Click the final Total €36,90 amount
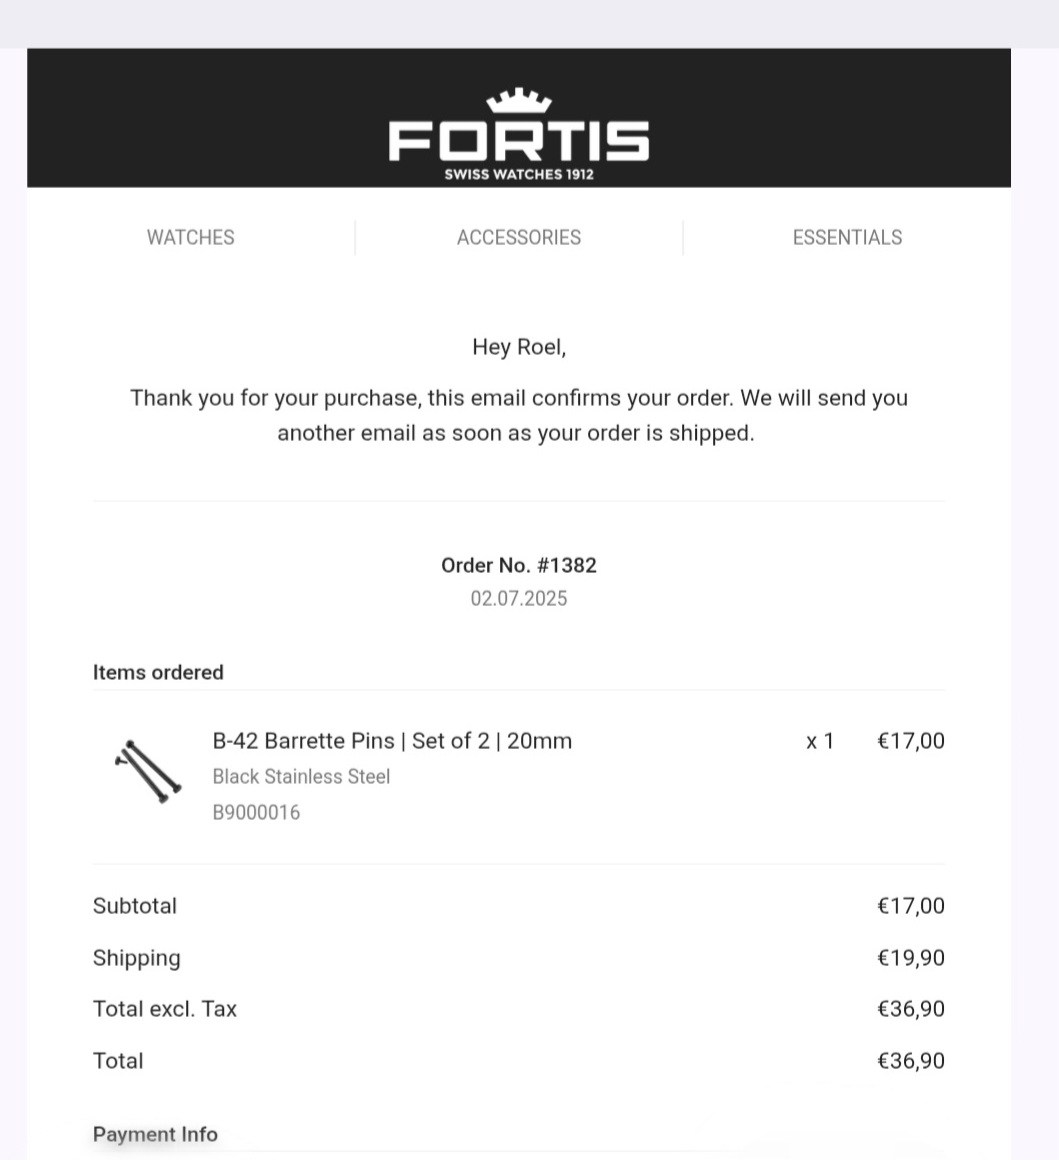This screenshot has height=1160, width=1059. (911, 1061)
